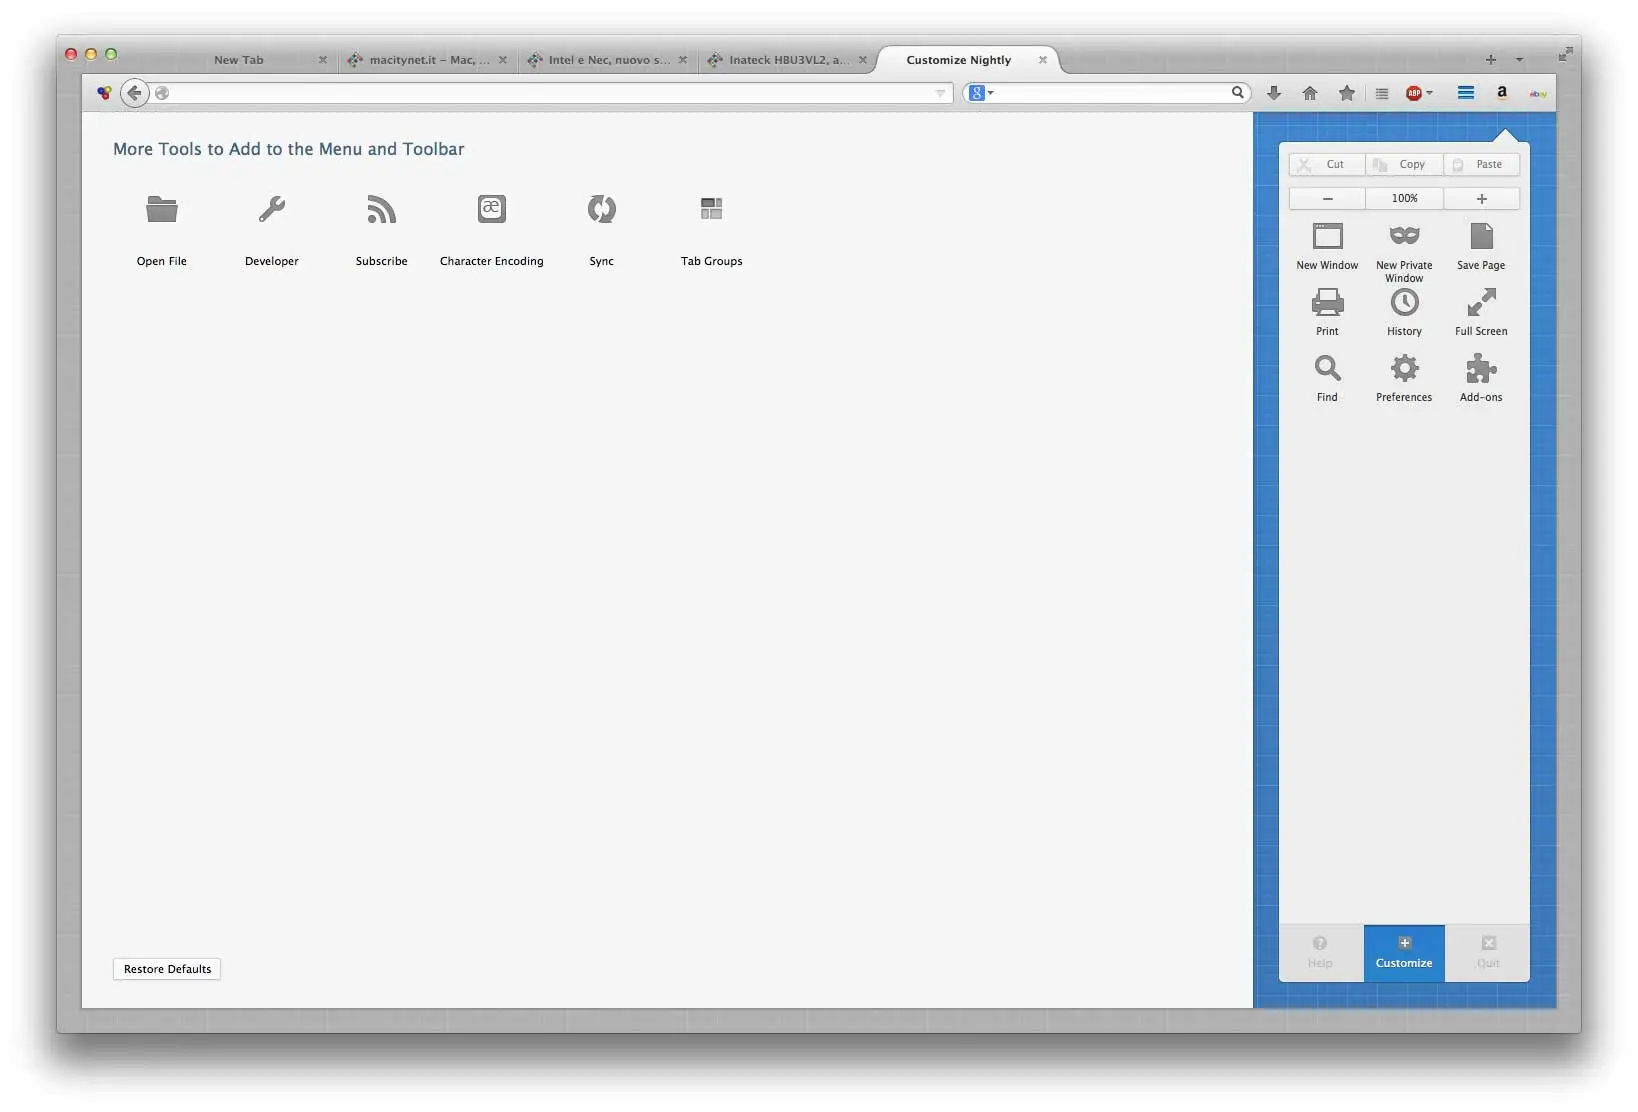Open the Preferences gear icon
This screenshot has width=1638, height=1112.
coord(1404,368)
